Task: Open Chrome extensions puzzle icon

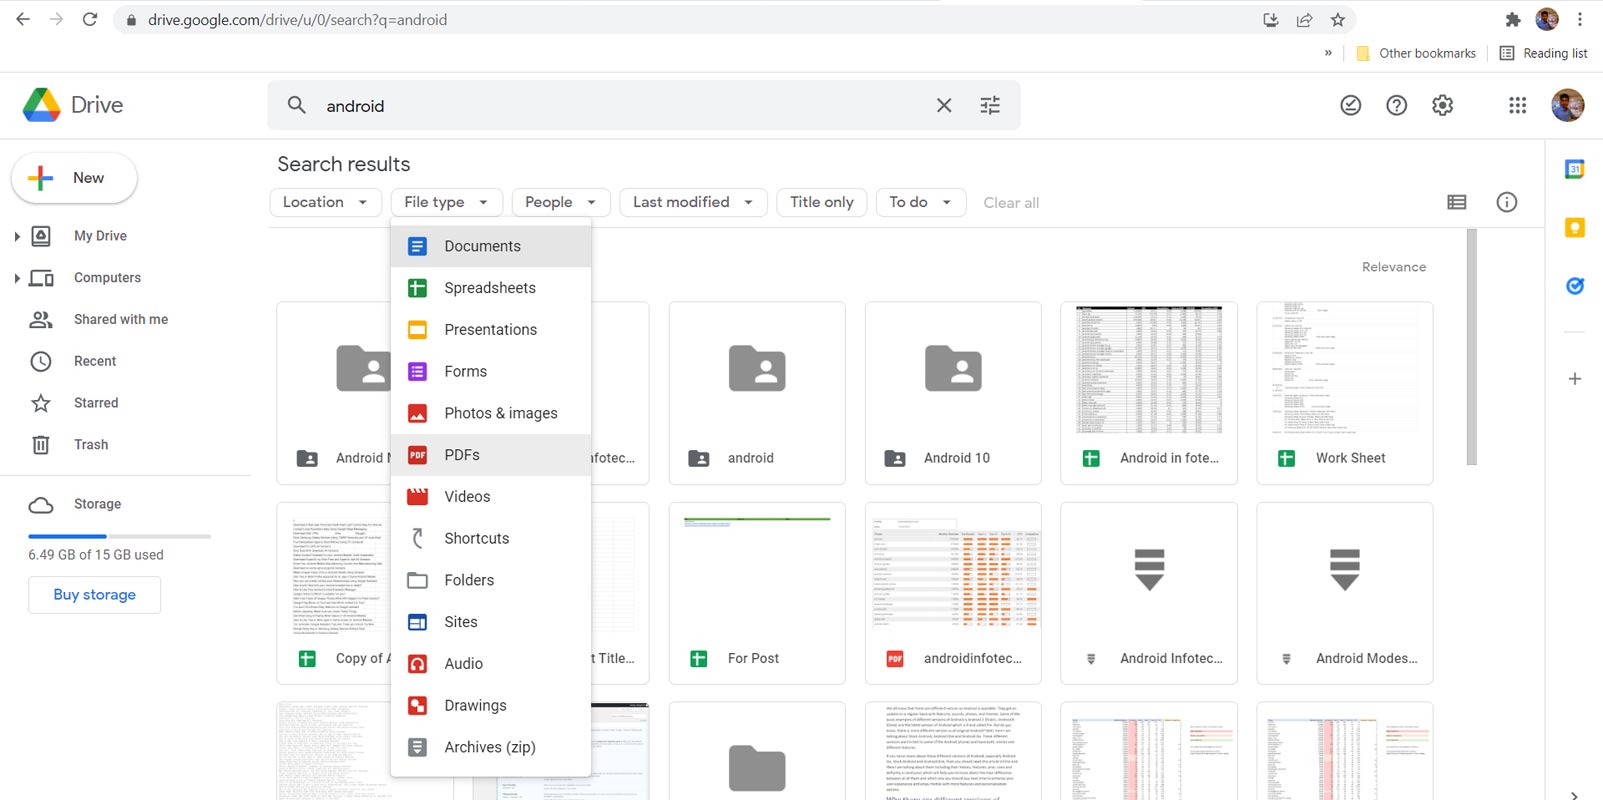Action: pyautogui.click(x=1513, y=20)
